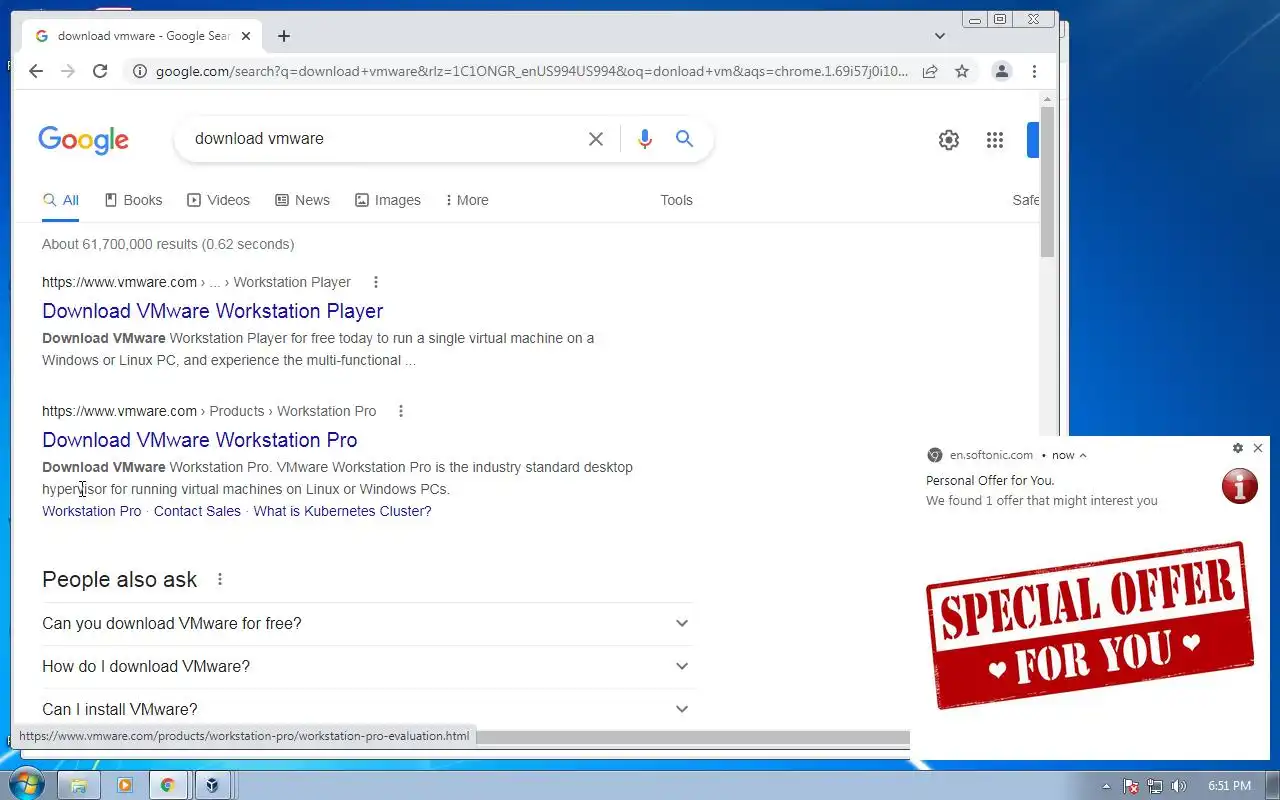Open Download VMware Workstation Player link
The image size is (1280, 800).
point(213,311)
